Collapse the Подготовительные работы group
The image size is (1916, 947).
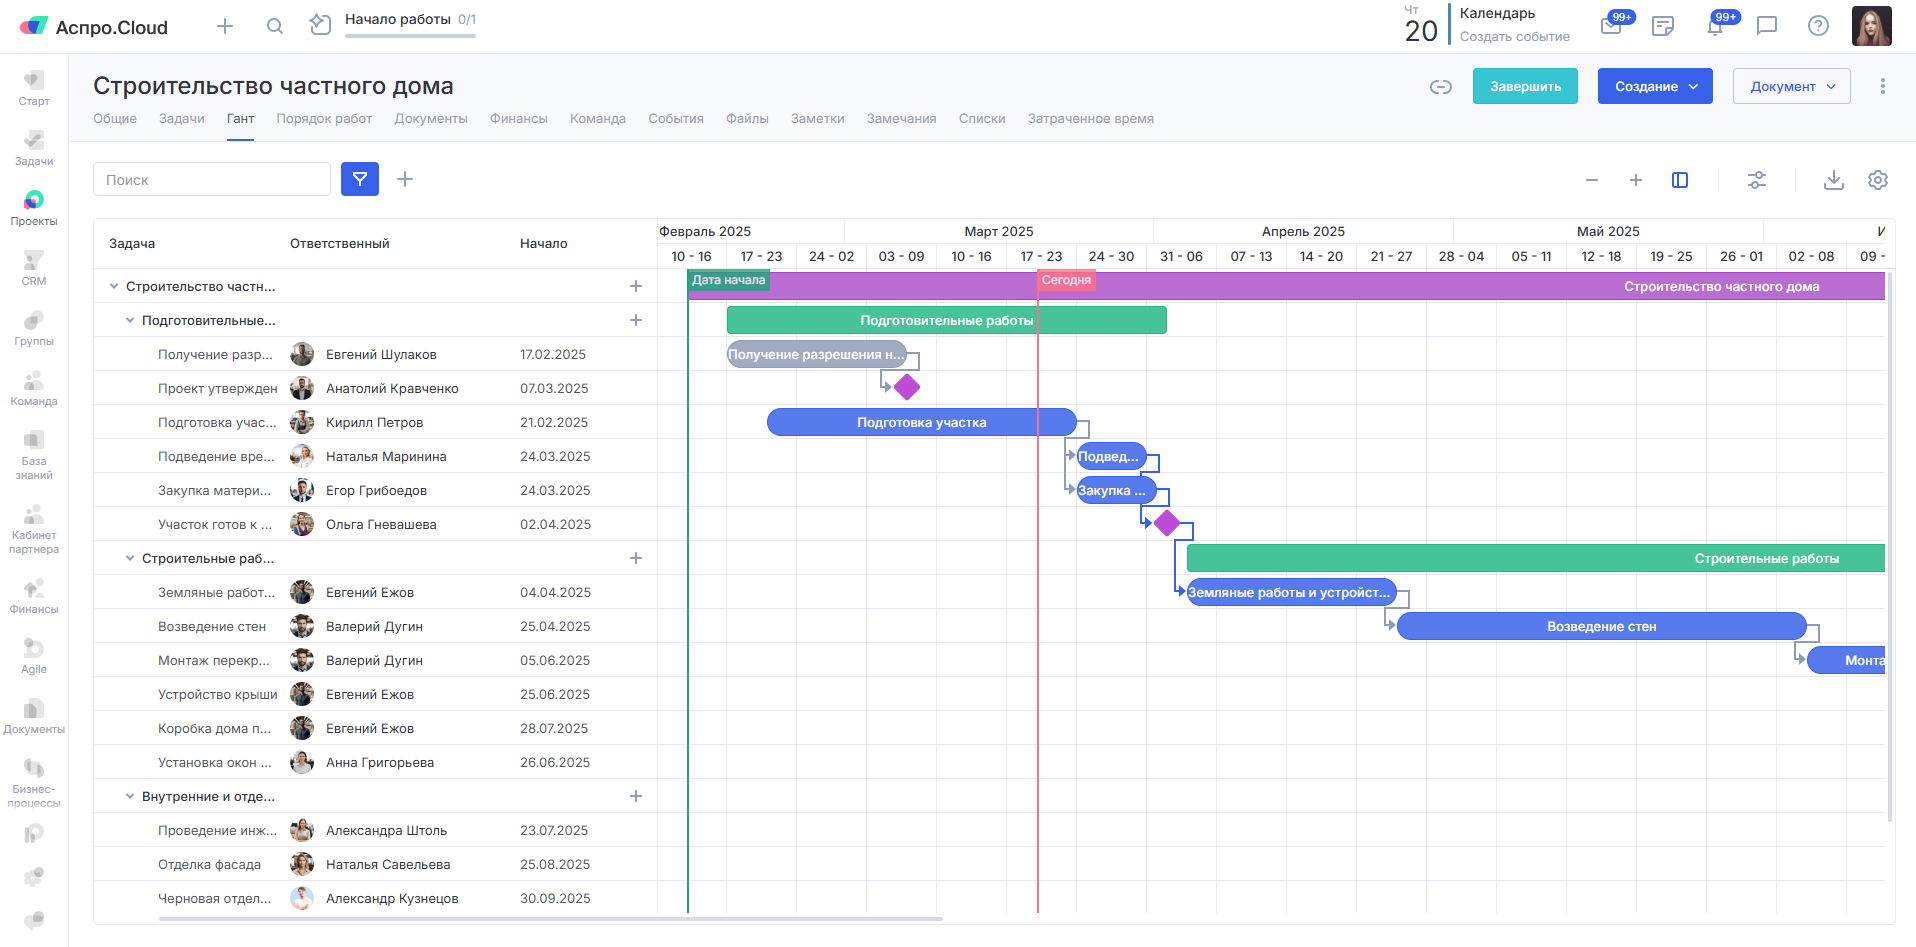point(130,321)
